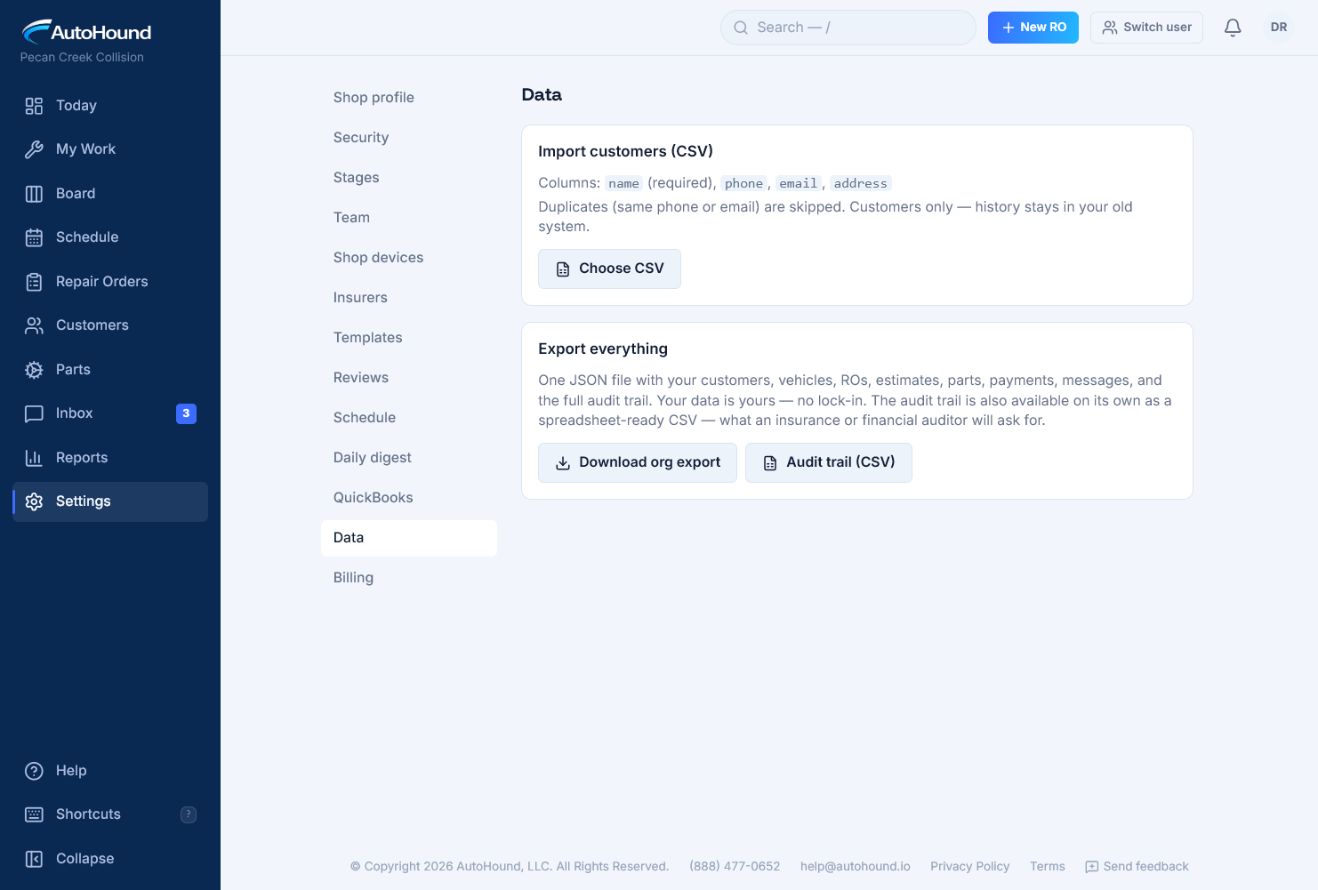Click the Send feedback icon in footer
Image resolution: width=1318 pixels, height=890 pixels.
(x=1092, y=867)
